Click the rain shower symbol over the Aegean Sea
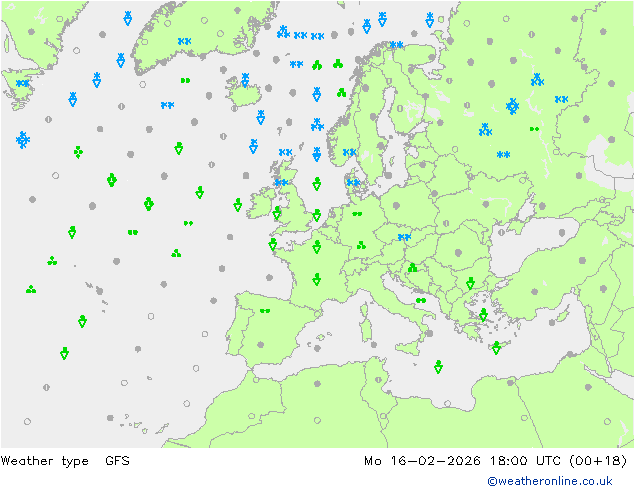Image resolution: width=634 pixels, height=490 pixels. (x=483, y=315)
